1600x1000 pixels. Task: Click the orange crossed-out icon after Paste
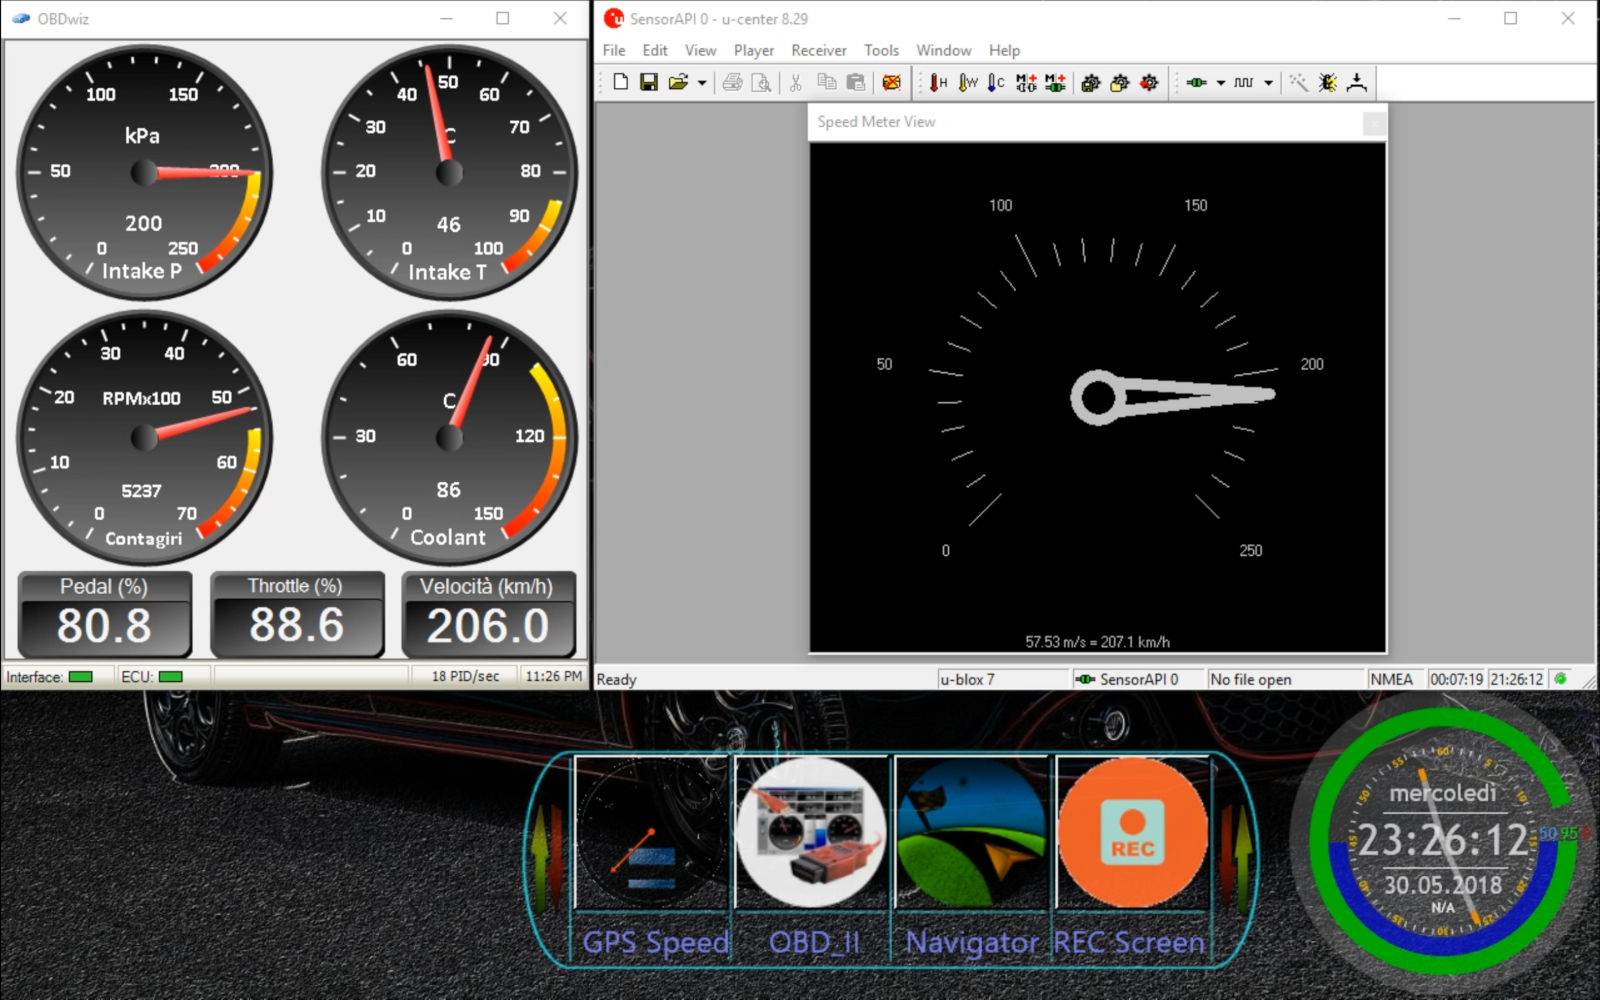[x=891, y=82]
